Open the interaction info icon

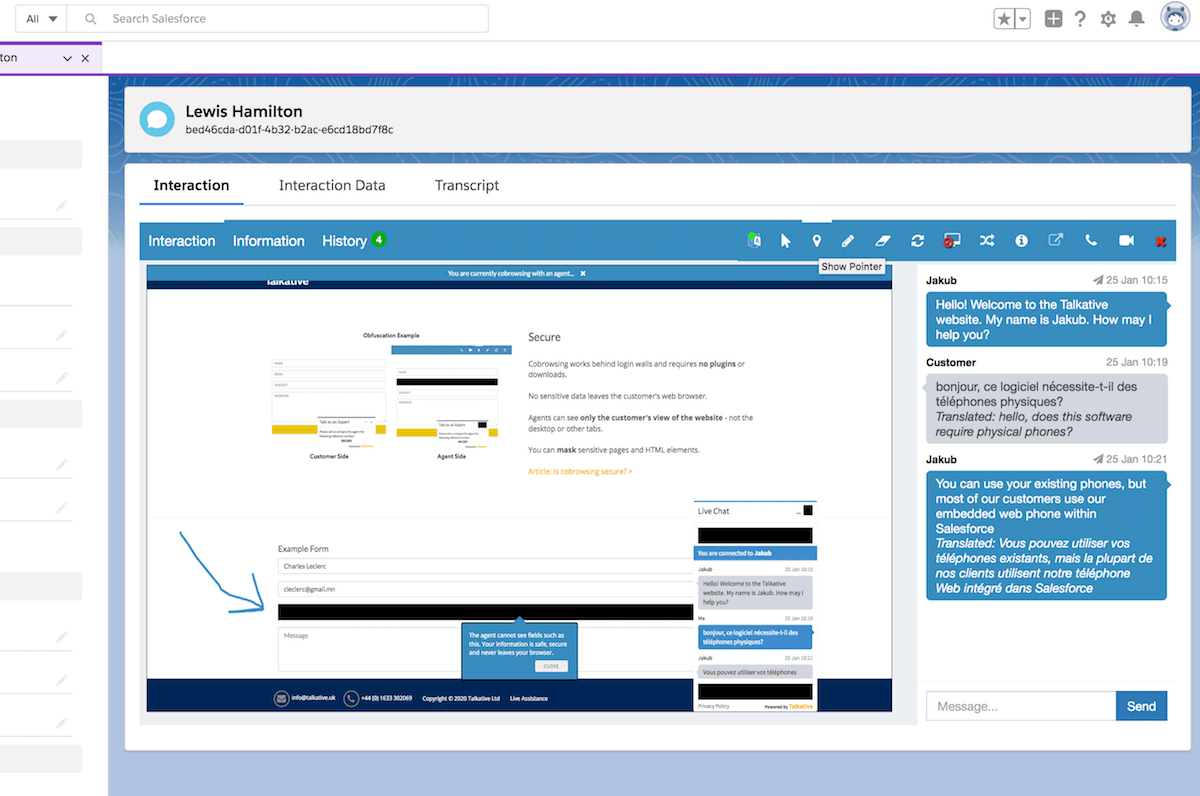tap(1021, 240)
